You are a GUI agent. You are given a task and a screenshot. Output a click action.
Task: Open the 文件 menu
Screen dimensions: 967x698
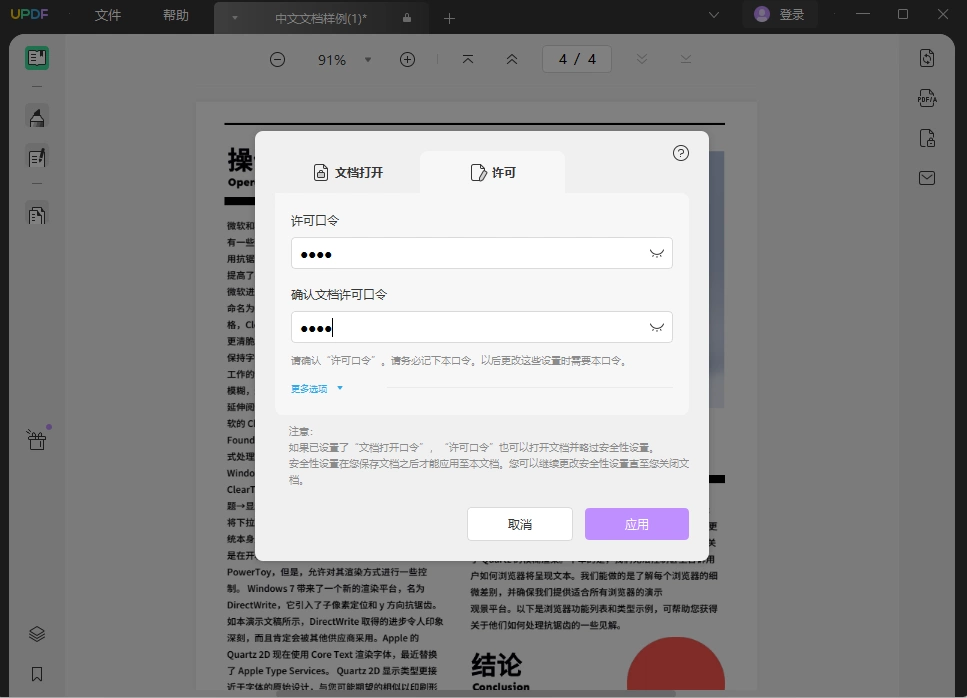(x=108, y=15)
